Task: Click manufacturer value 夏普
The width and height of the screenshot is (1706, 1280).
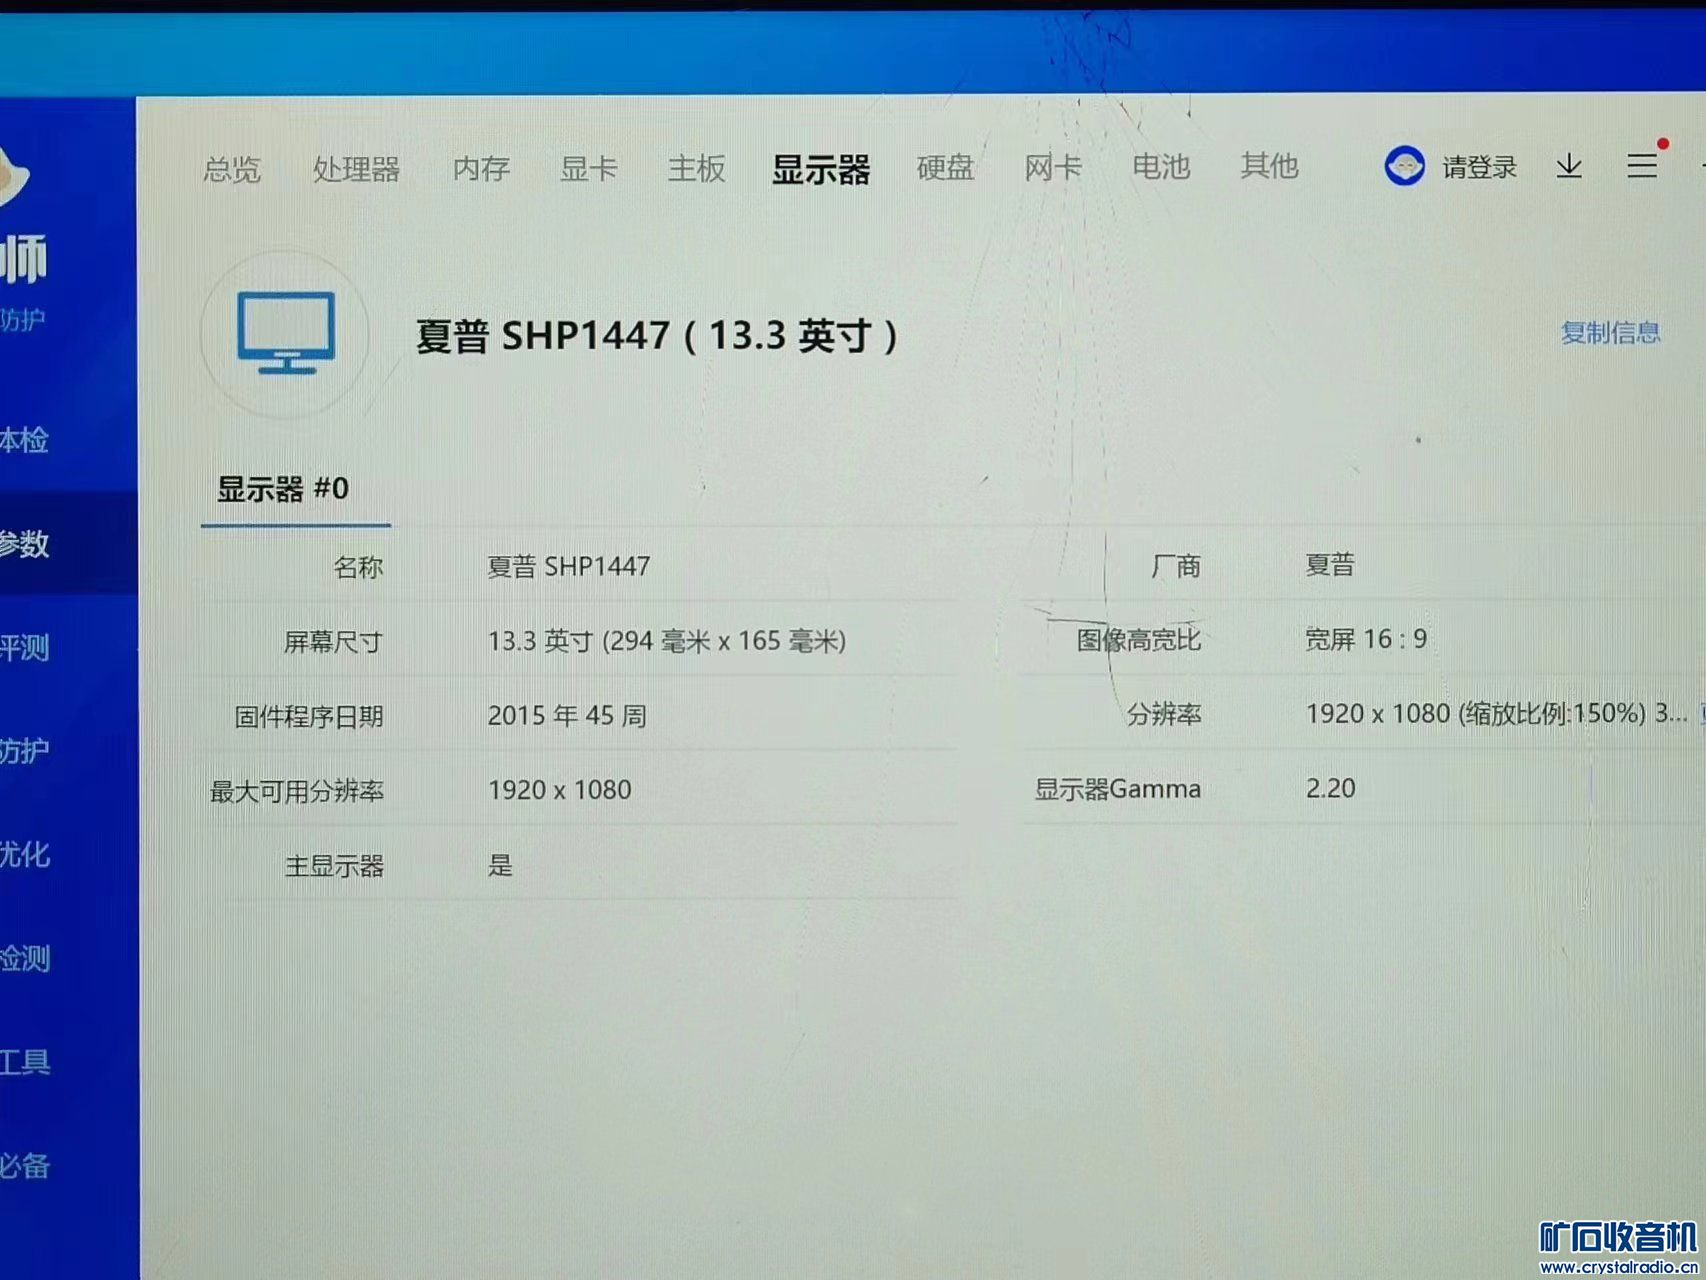Action: click(x=1330, y=565)
